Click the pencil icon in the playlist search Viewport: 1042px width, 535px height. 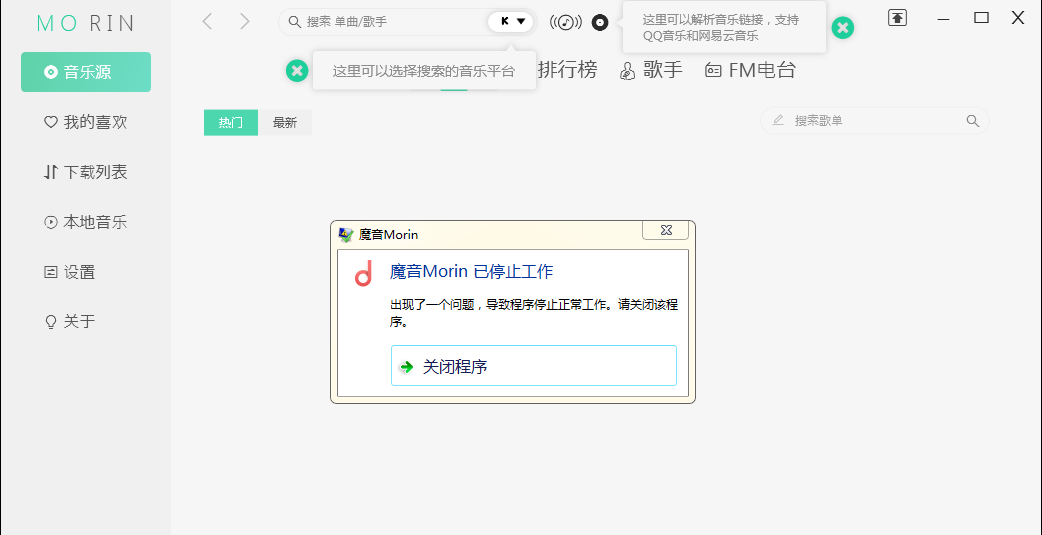pos(778,120)
